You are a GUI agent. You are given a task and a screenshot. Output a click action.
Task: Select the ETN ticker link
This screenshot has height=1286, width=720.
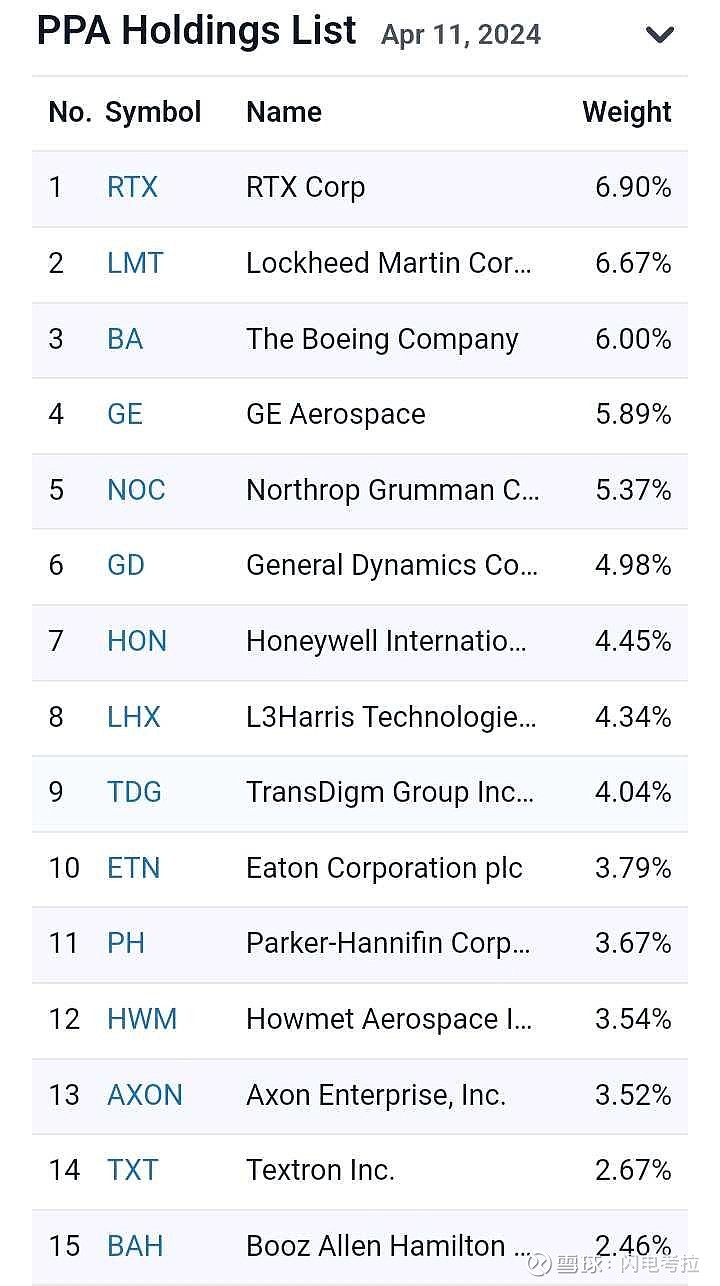point(134,868)
